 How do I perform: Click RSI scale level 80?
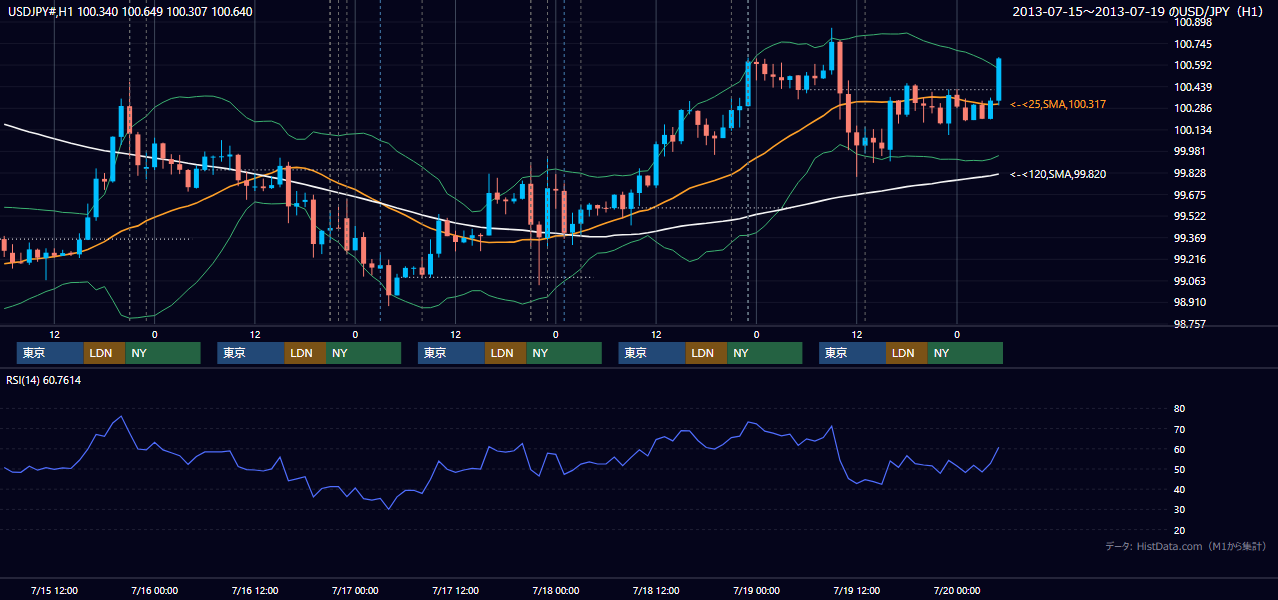coord(1180,409)
